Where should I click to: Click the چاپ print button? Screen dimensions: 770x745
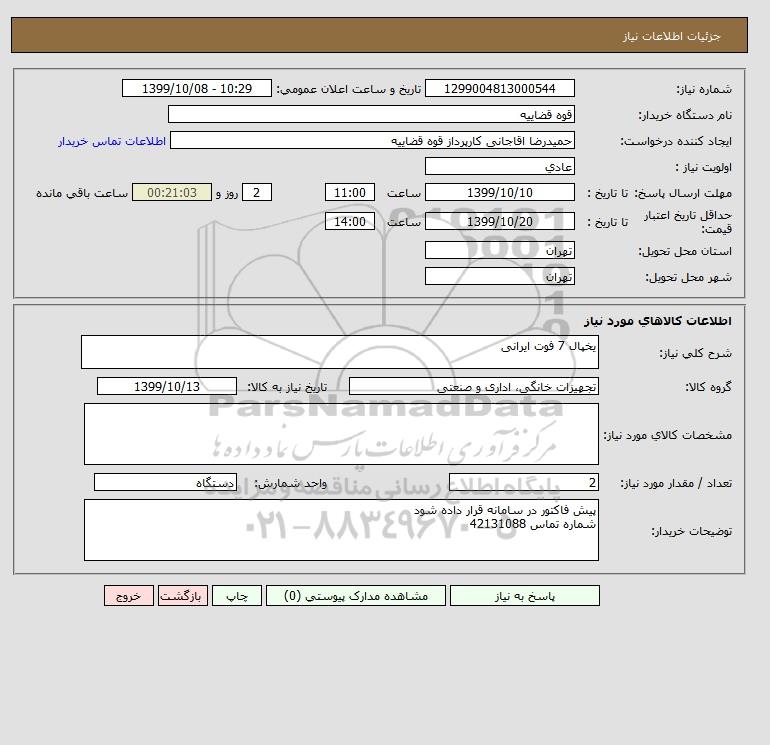click(x=237, y=595)
